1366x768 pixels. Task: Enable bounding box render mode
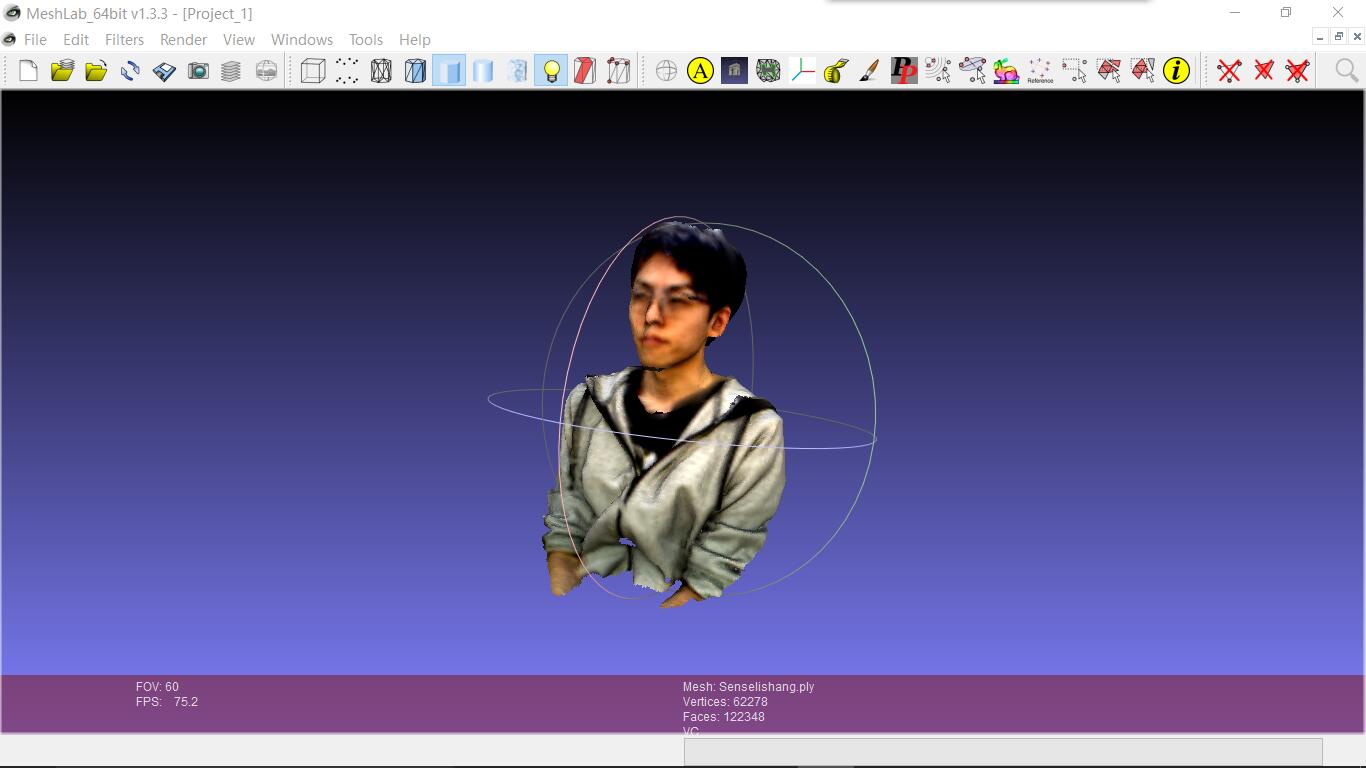[313, 70]
